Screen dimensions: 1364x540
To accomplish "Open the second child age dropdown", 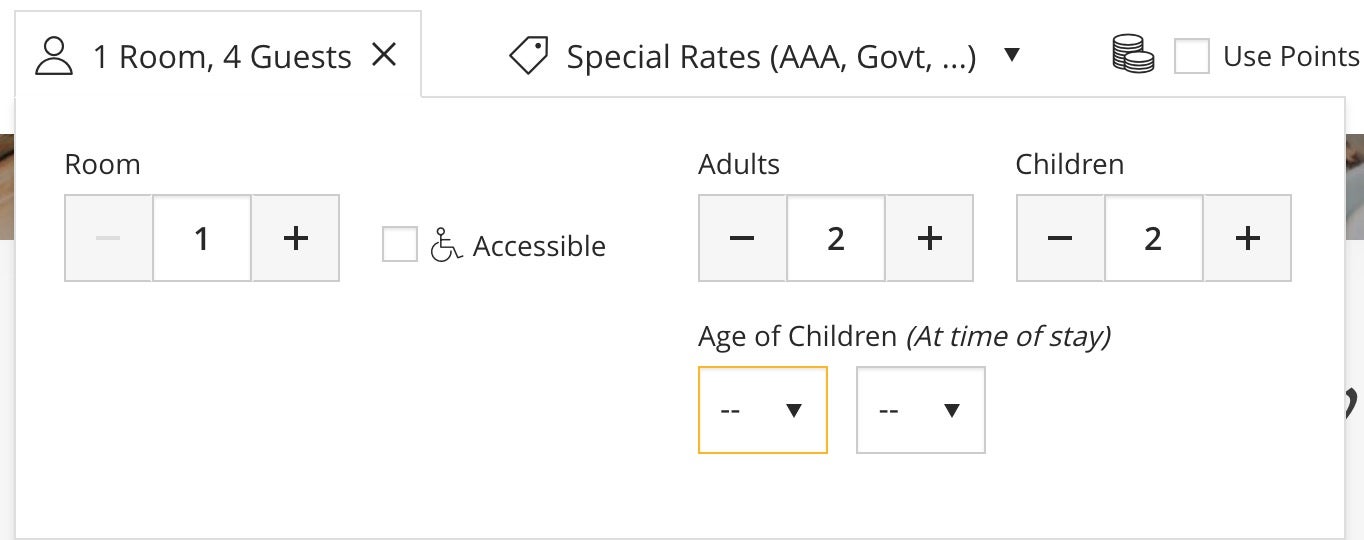I will point(921,410).
